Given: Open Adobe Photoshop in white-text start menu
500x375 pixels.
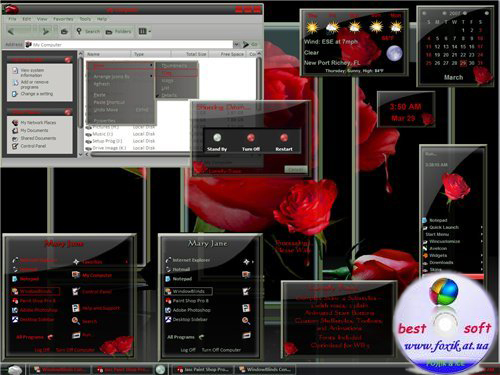Looking at the screenshot, I should [x=188, y=310].
